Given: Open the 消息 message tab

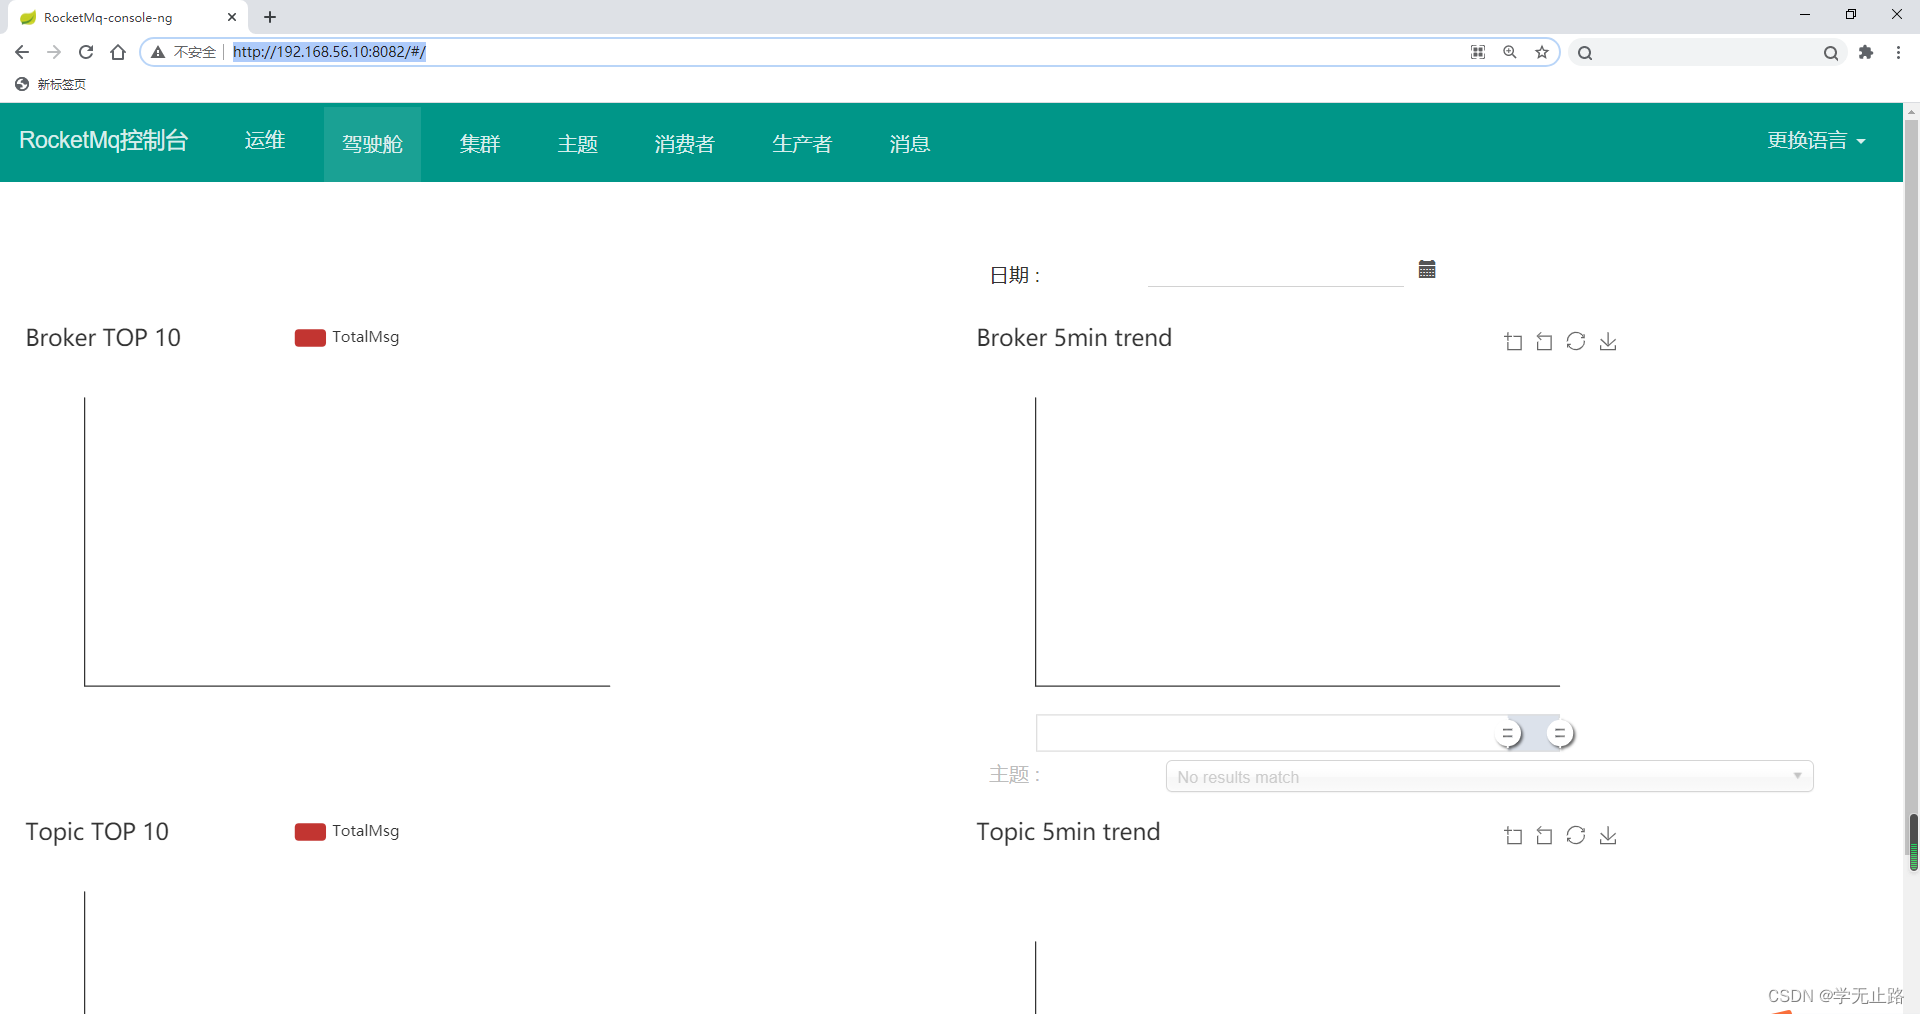Looking at the screenshot, I should pyautogui.click(x=910, y=144).
